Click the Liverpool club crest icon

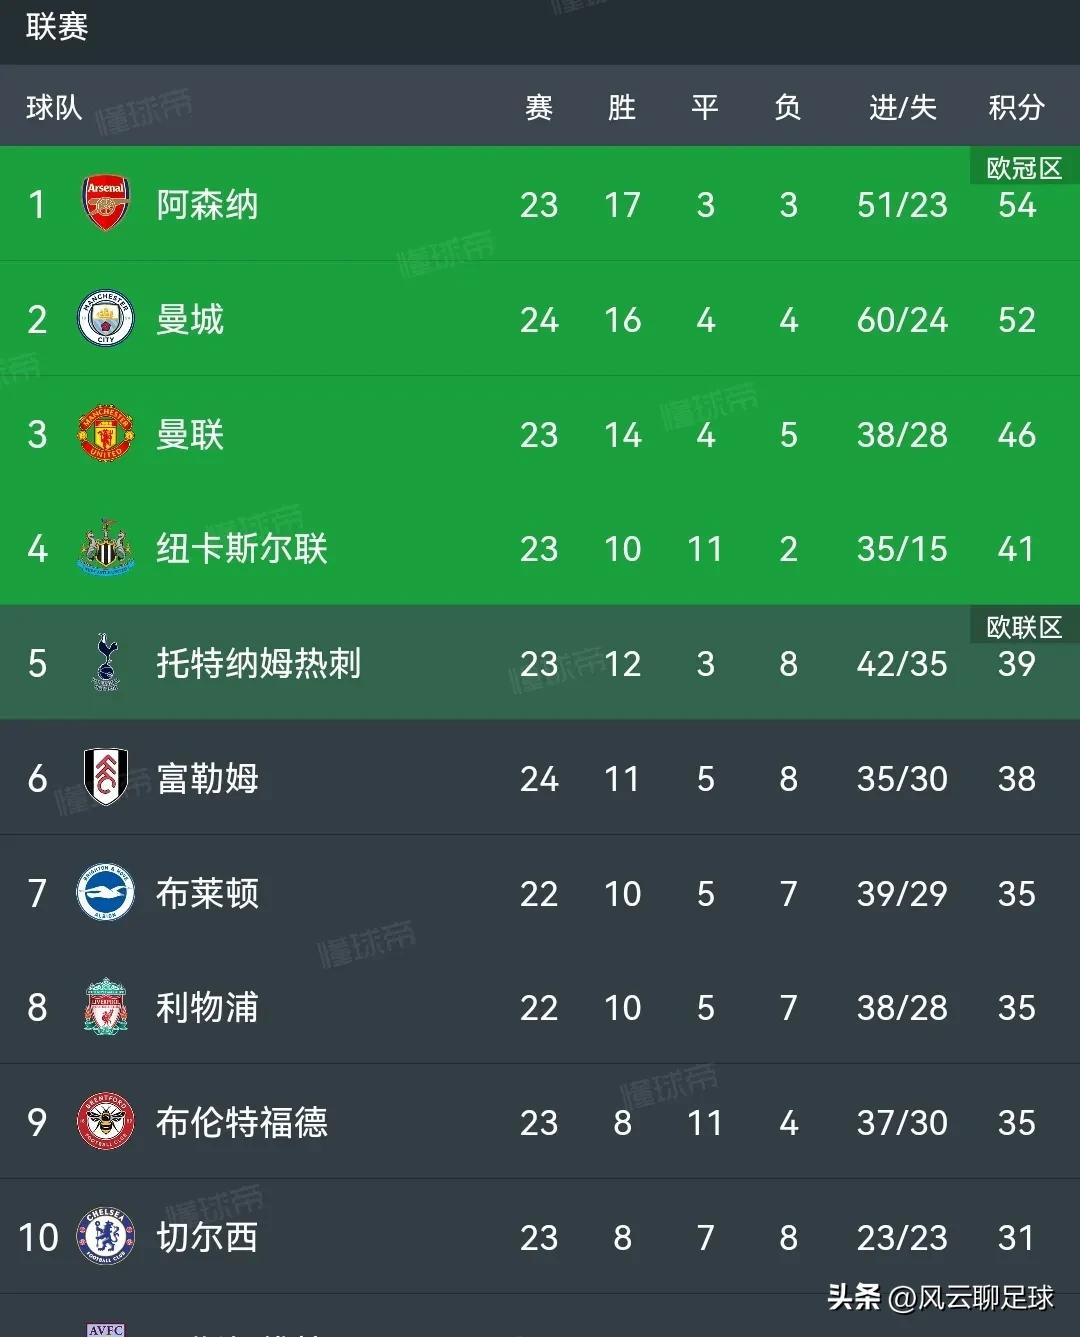click(x=105, y=1007)
